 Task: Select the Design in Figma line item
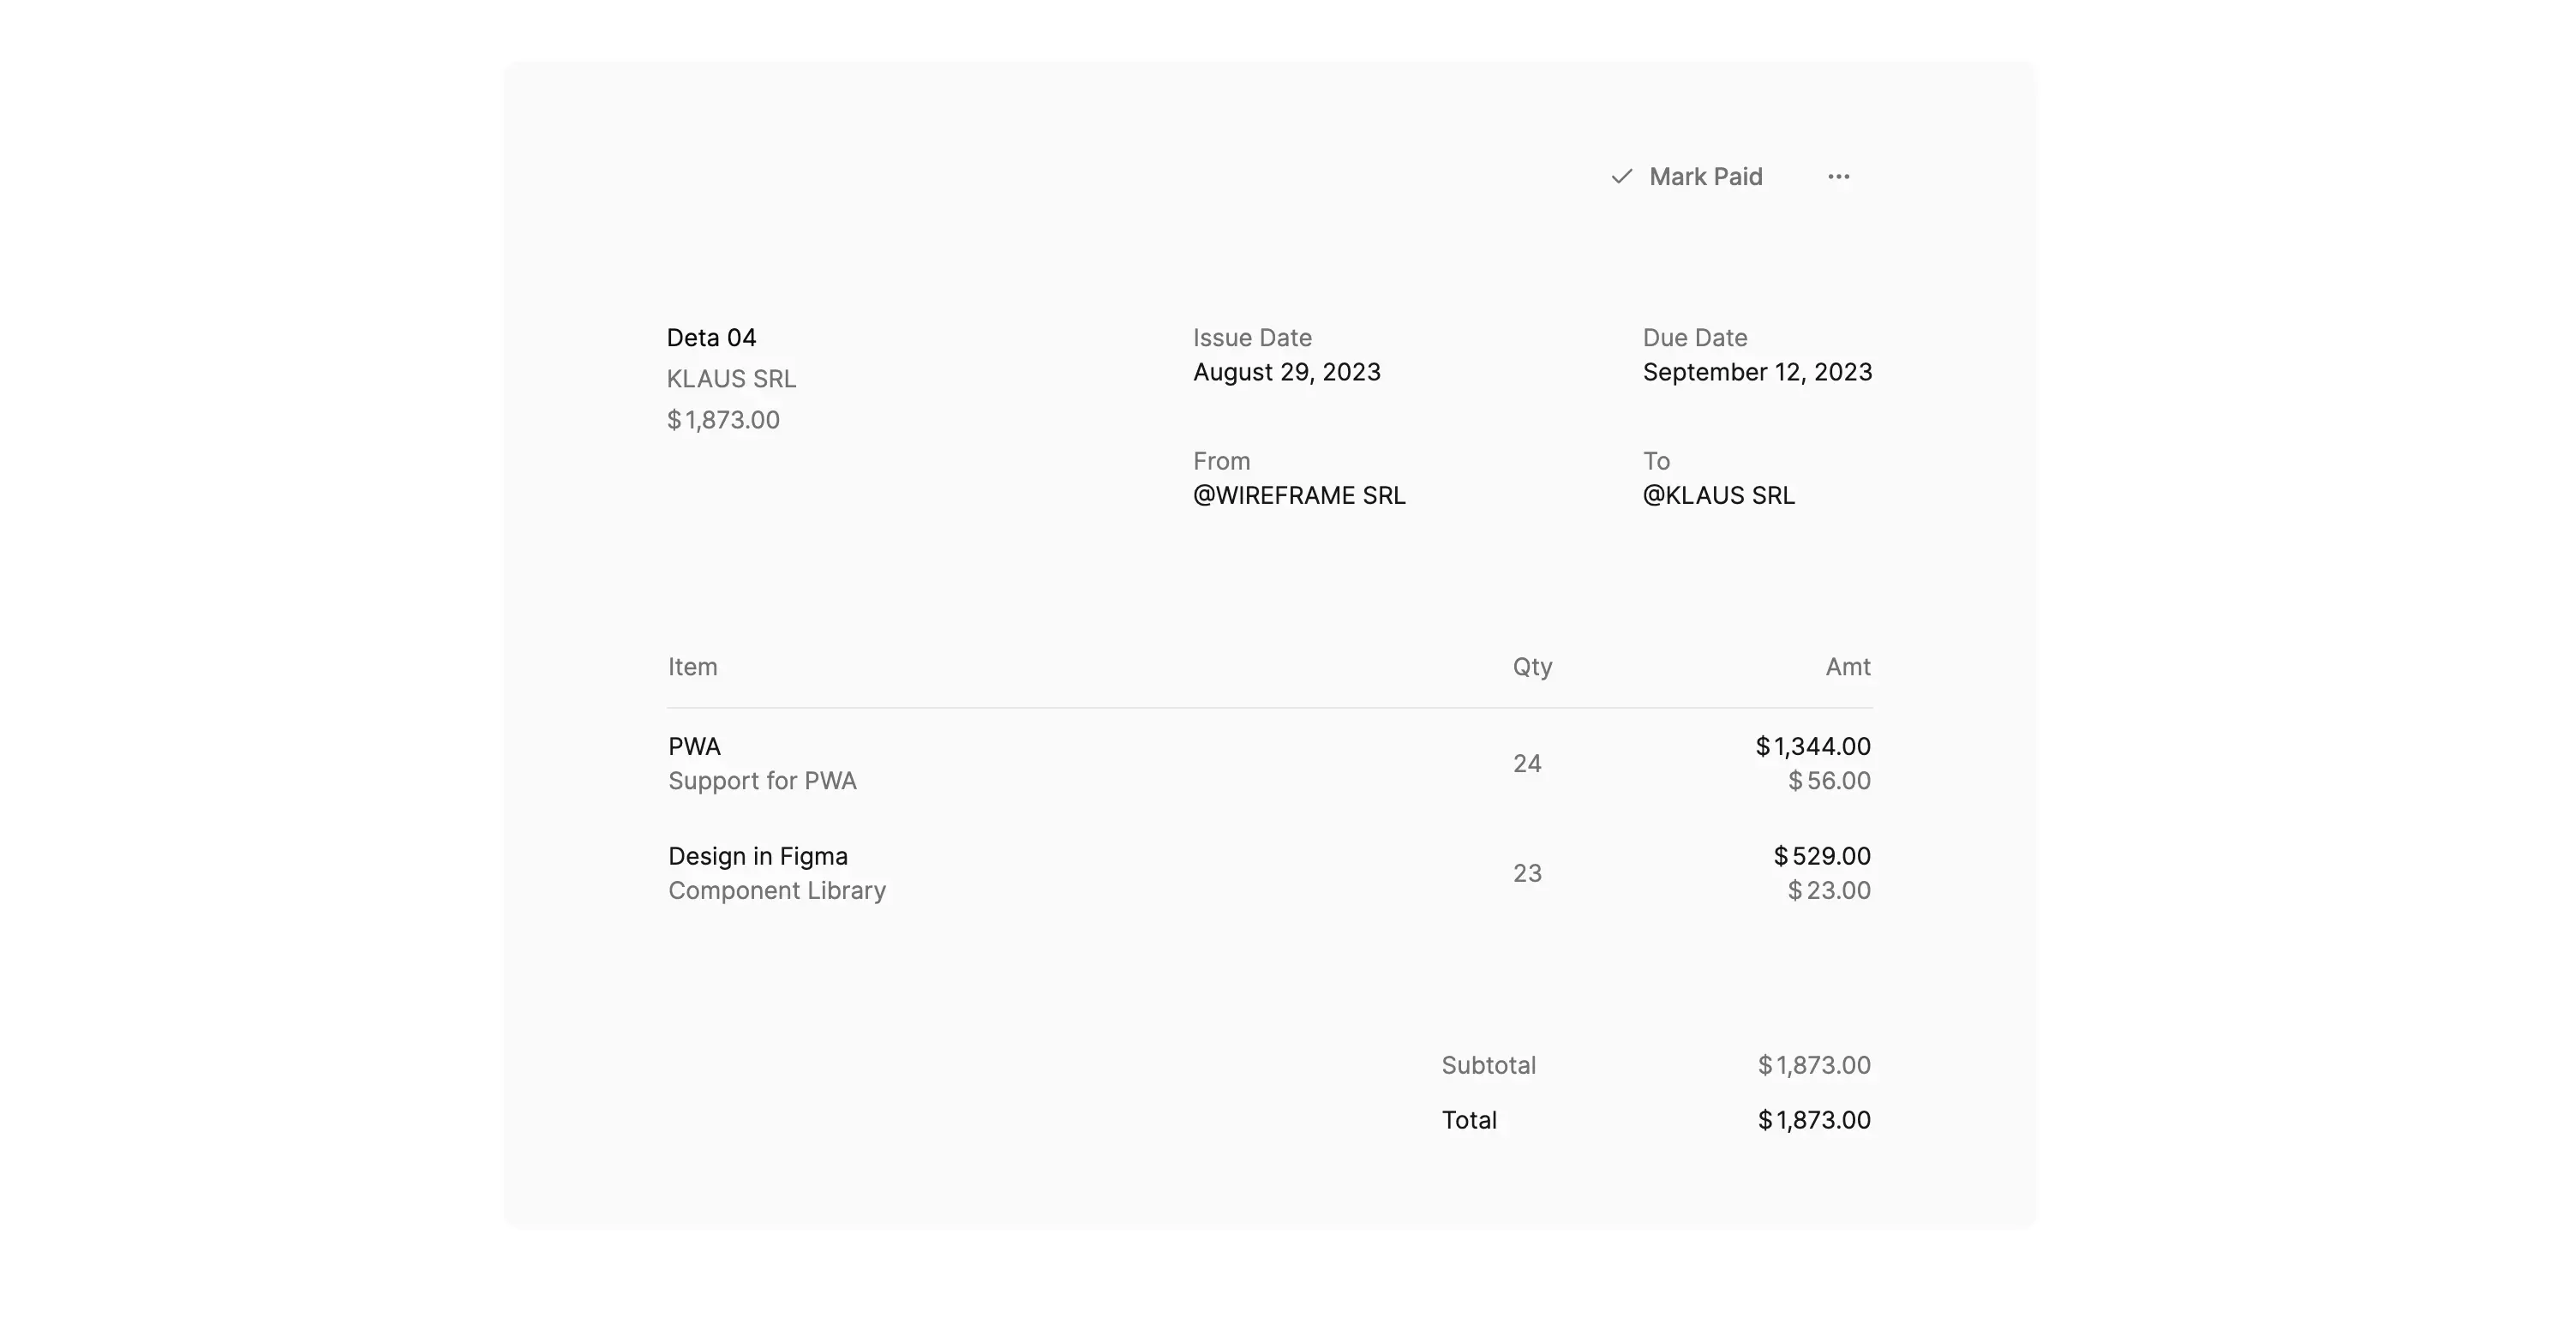pos(757,857)
